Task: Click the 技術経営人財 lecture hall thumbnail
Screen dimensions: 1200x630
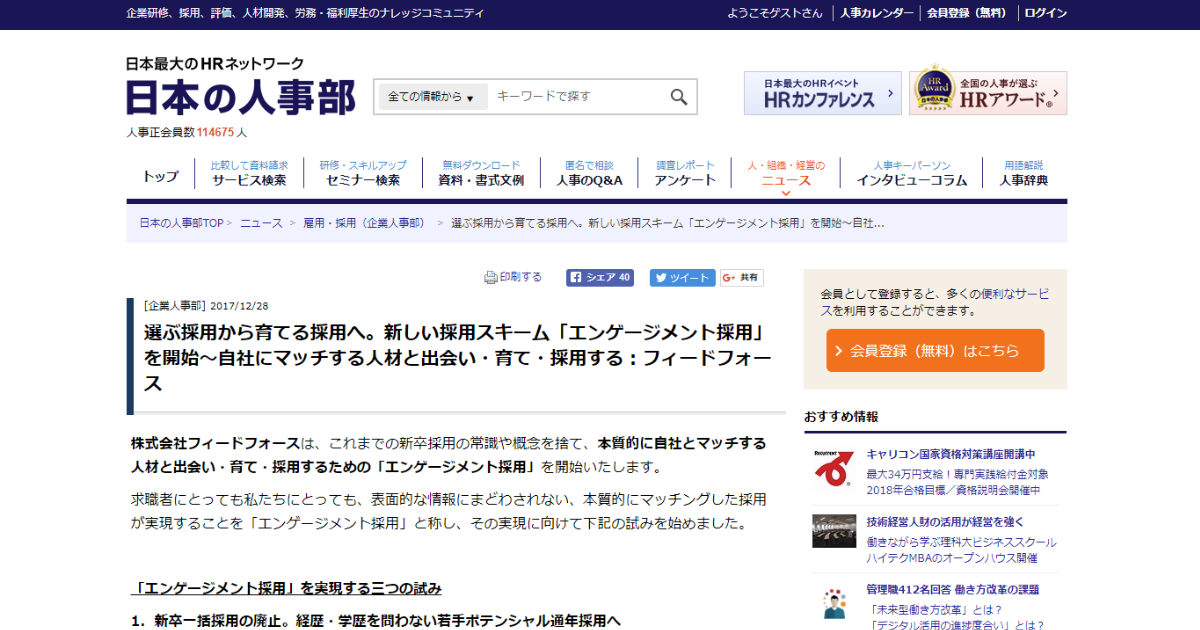Action: click(x=834, y=531)
